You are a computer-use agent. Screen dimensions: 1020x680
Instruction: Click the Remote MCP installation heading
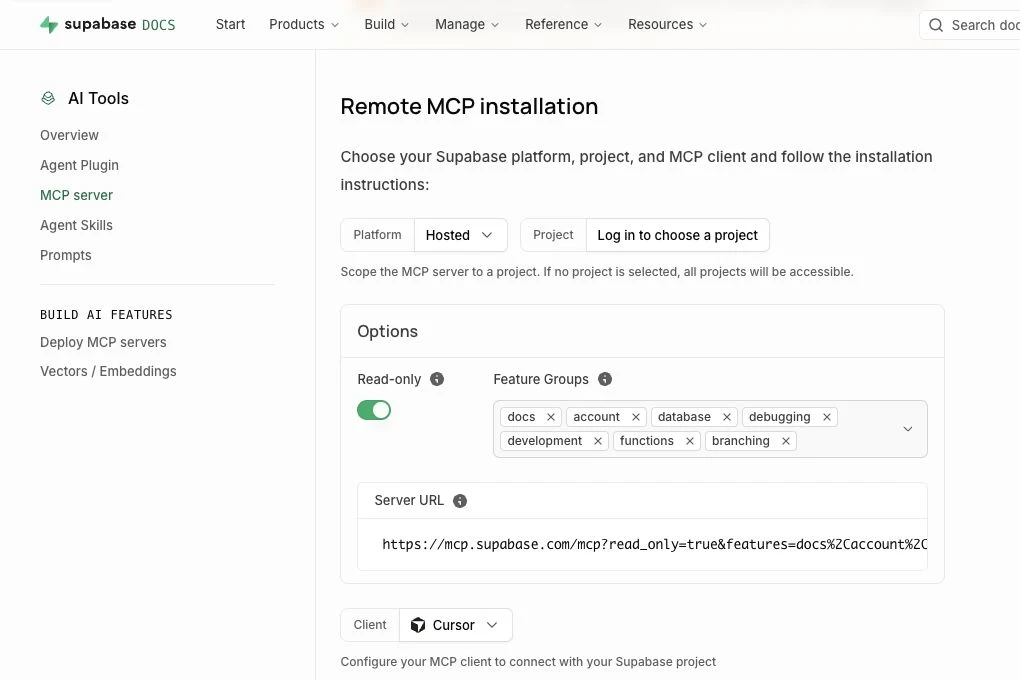point(469,106)
